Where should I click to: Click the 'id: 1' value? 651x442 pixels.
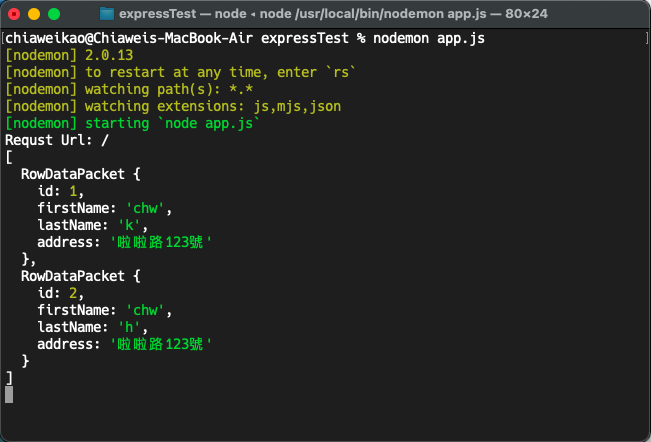pyautogui.click(x=73, y=191)
